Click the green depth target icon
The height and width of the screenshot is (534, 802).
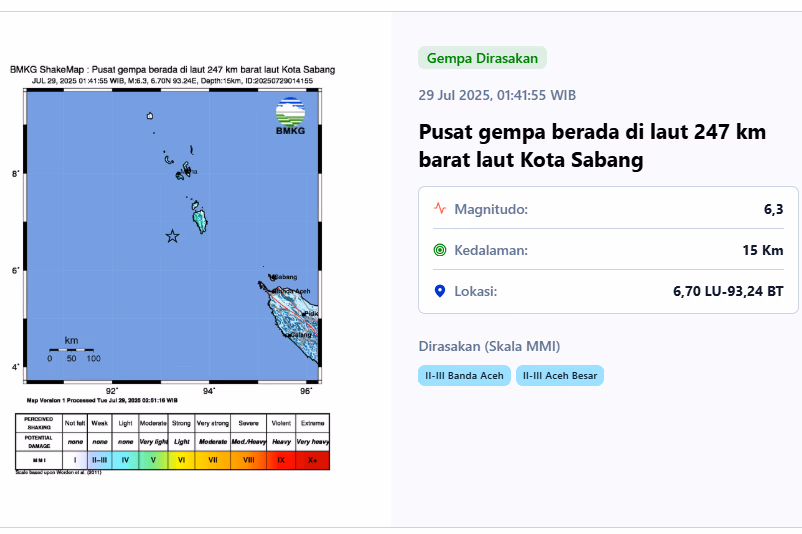[440, 250]
